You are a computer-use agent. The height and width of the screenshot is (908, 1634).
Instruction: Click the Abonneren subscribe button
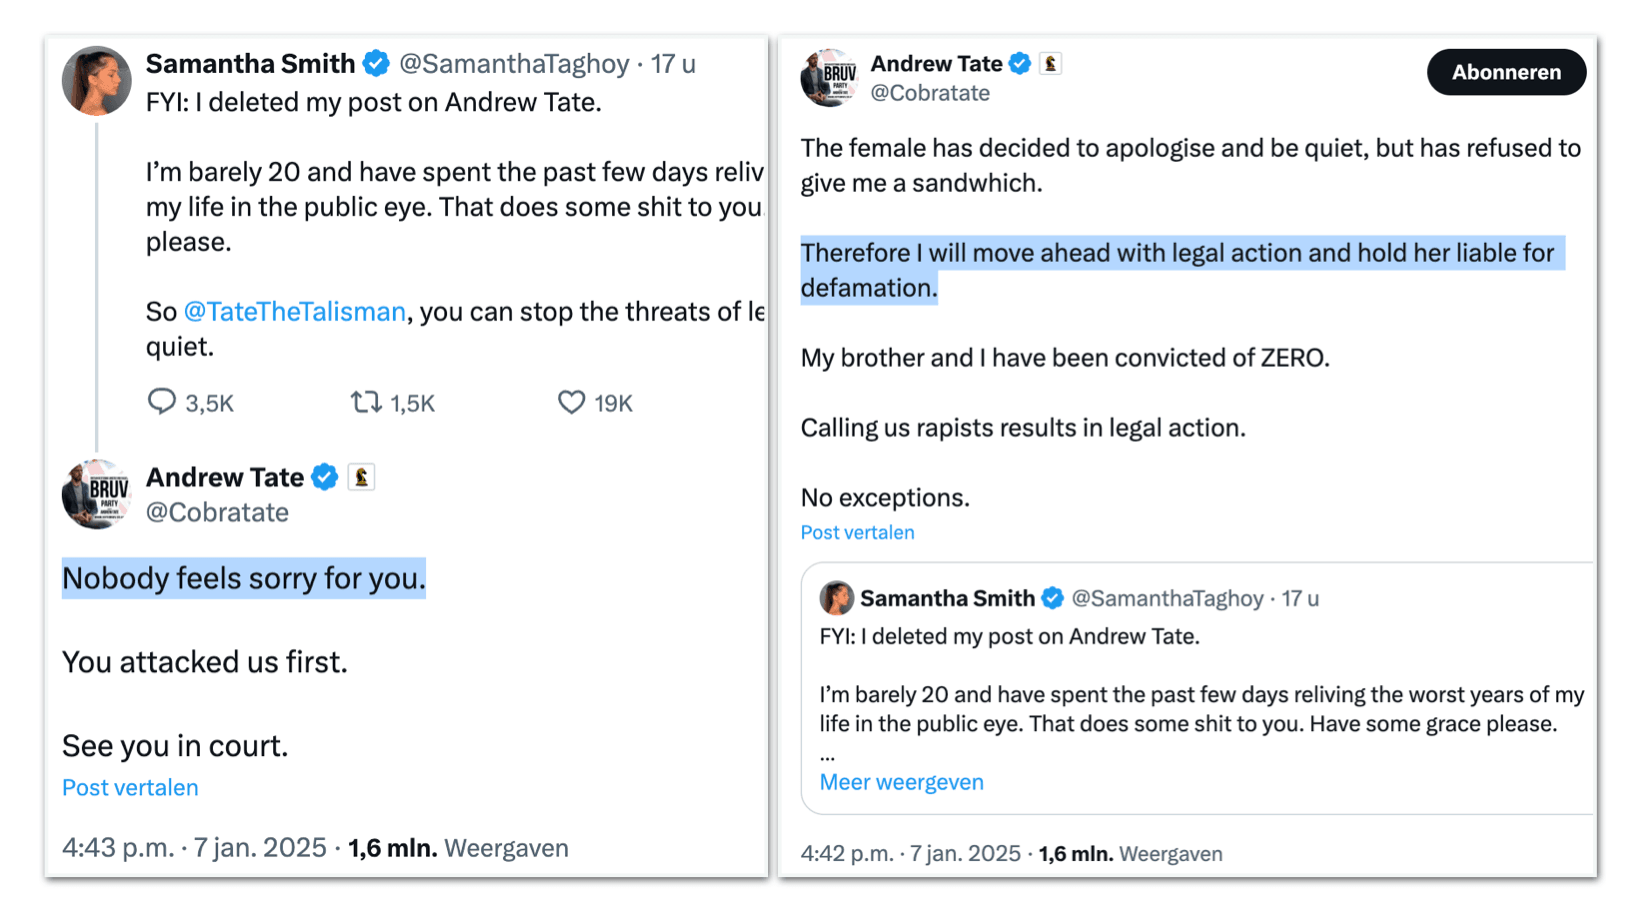click(1505, 72)
